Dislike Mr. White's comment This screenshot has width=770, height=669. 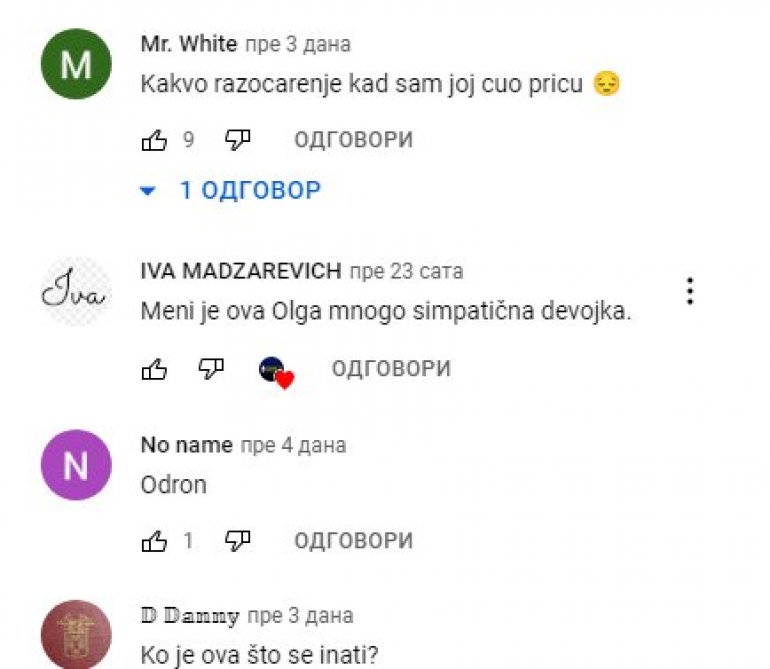tap(238, 140)
